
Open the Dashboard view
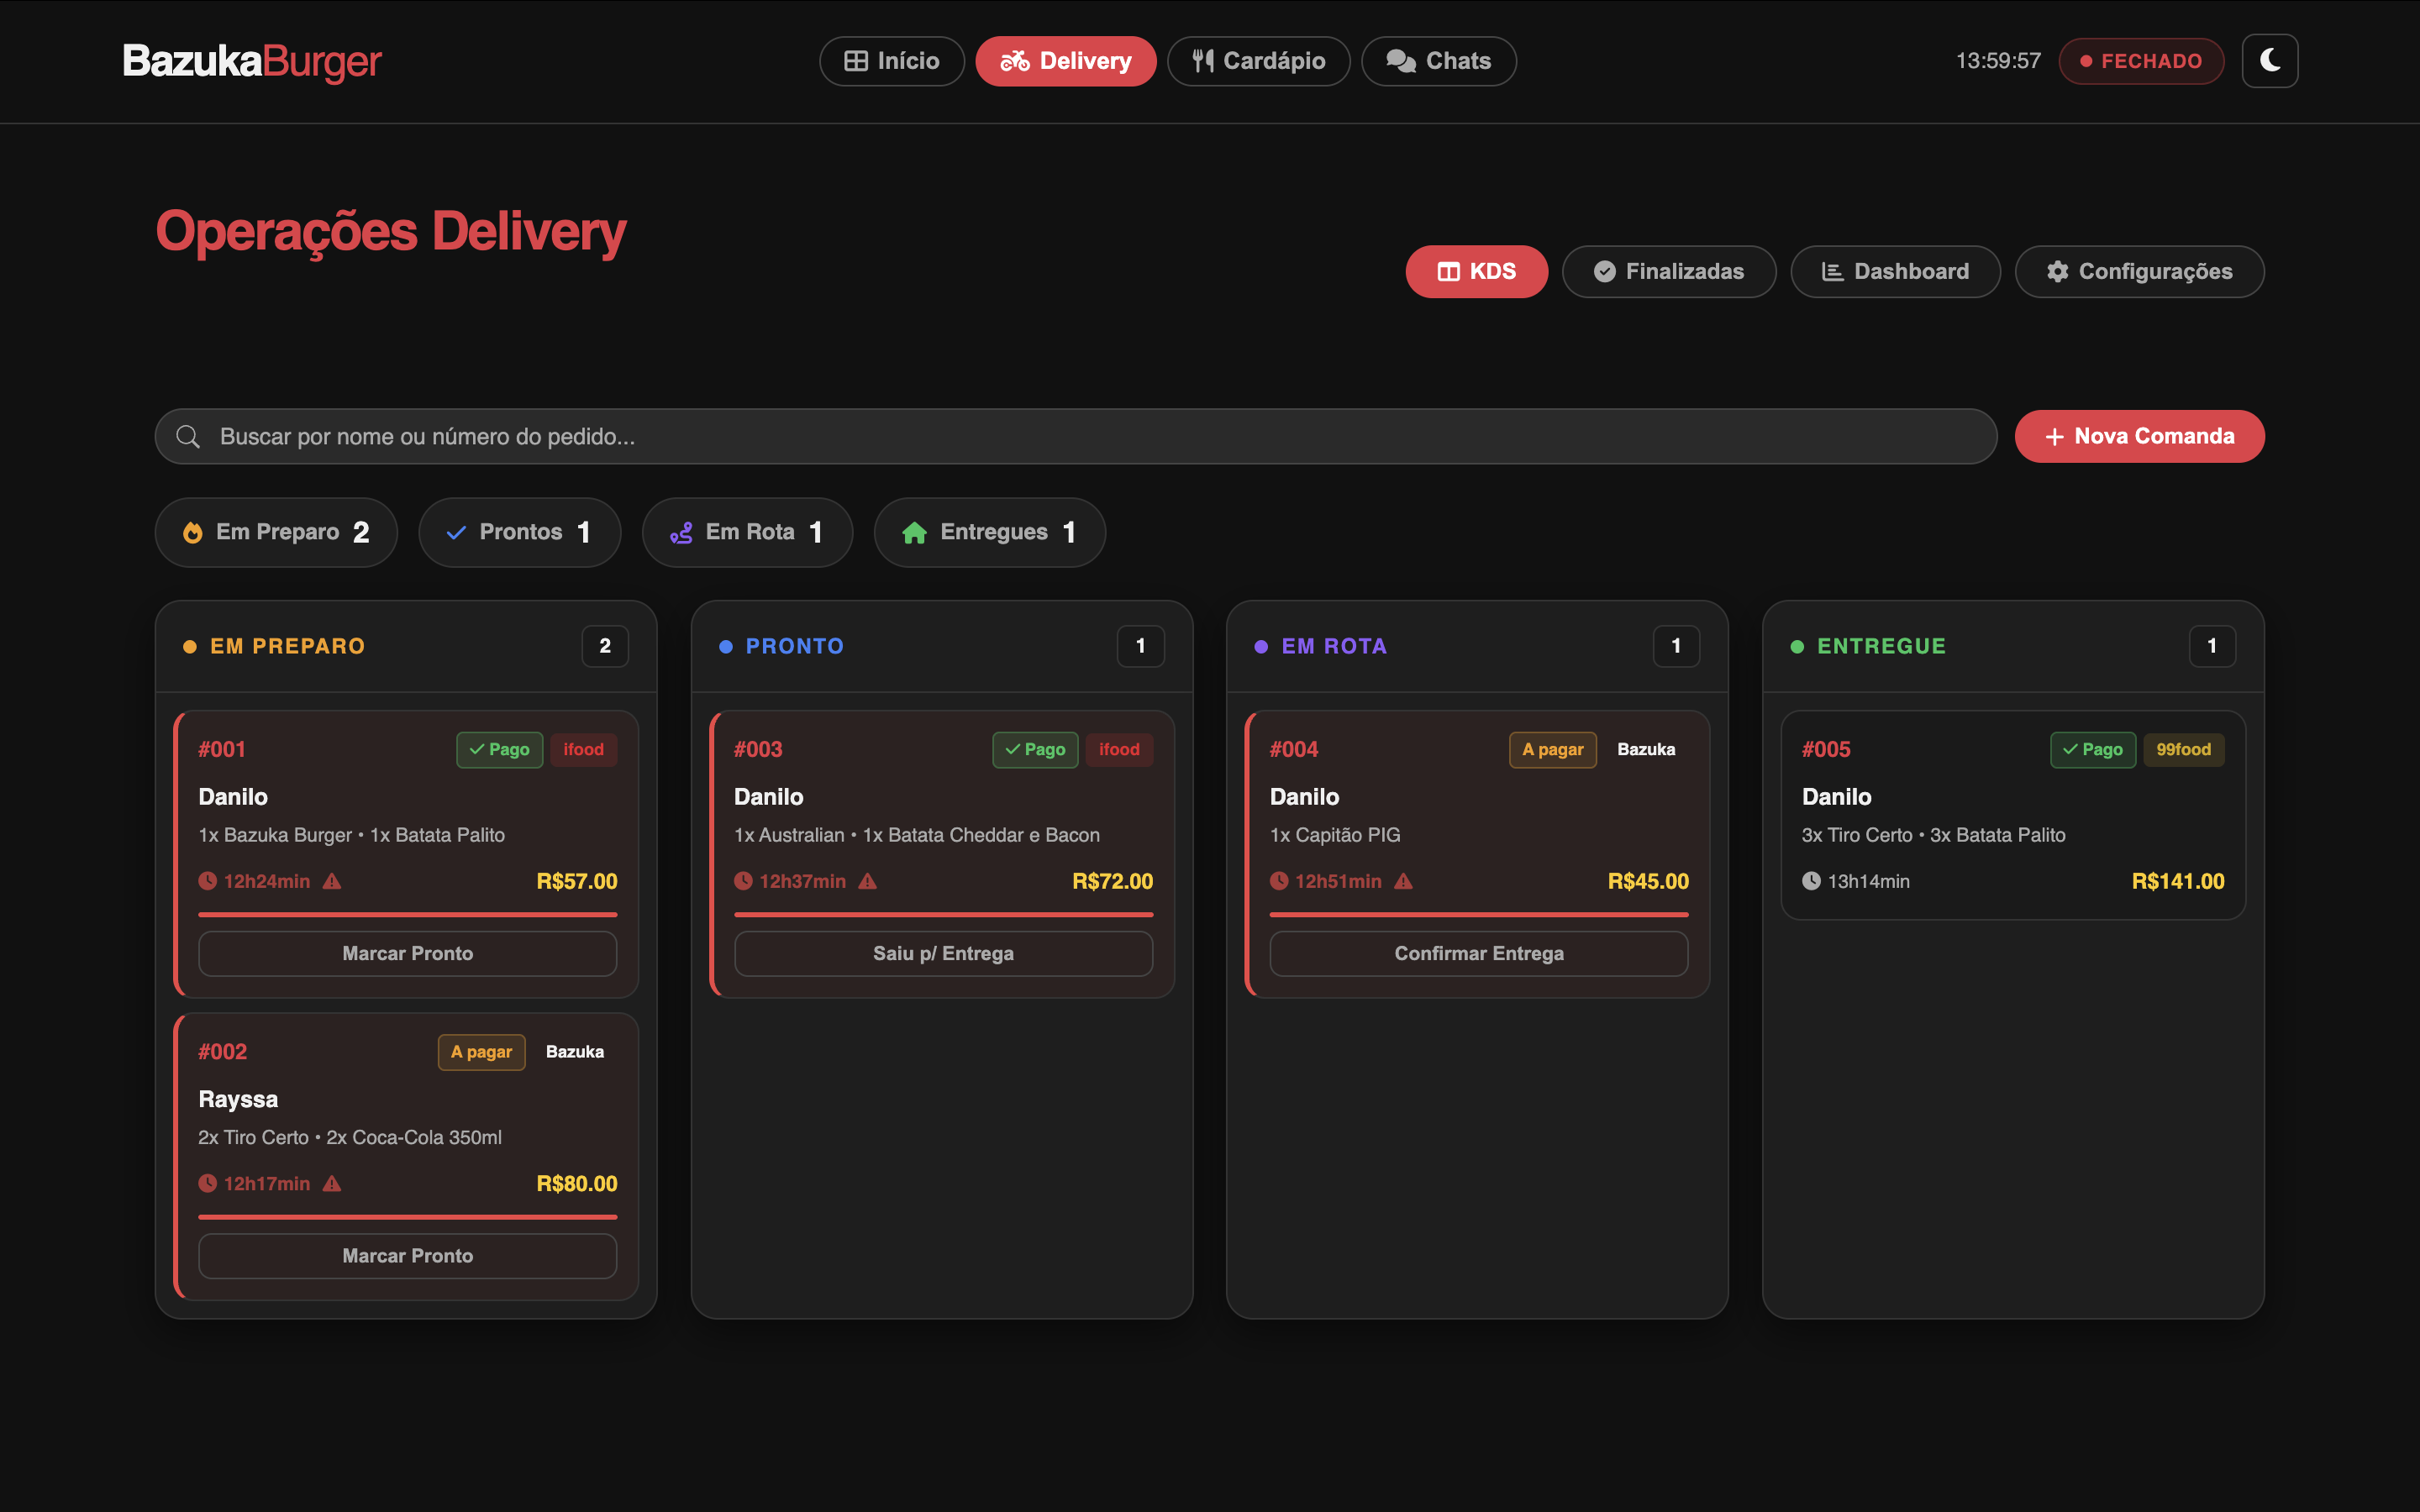(x=1895, y=271)
